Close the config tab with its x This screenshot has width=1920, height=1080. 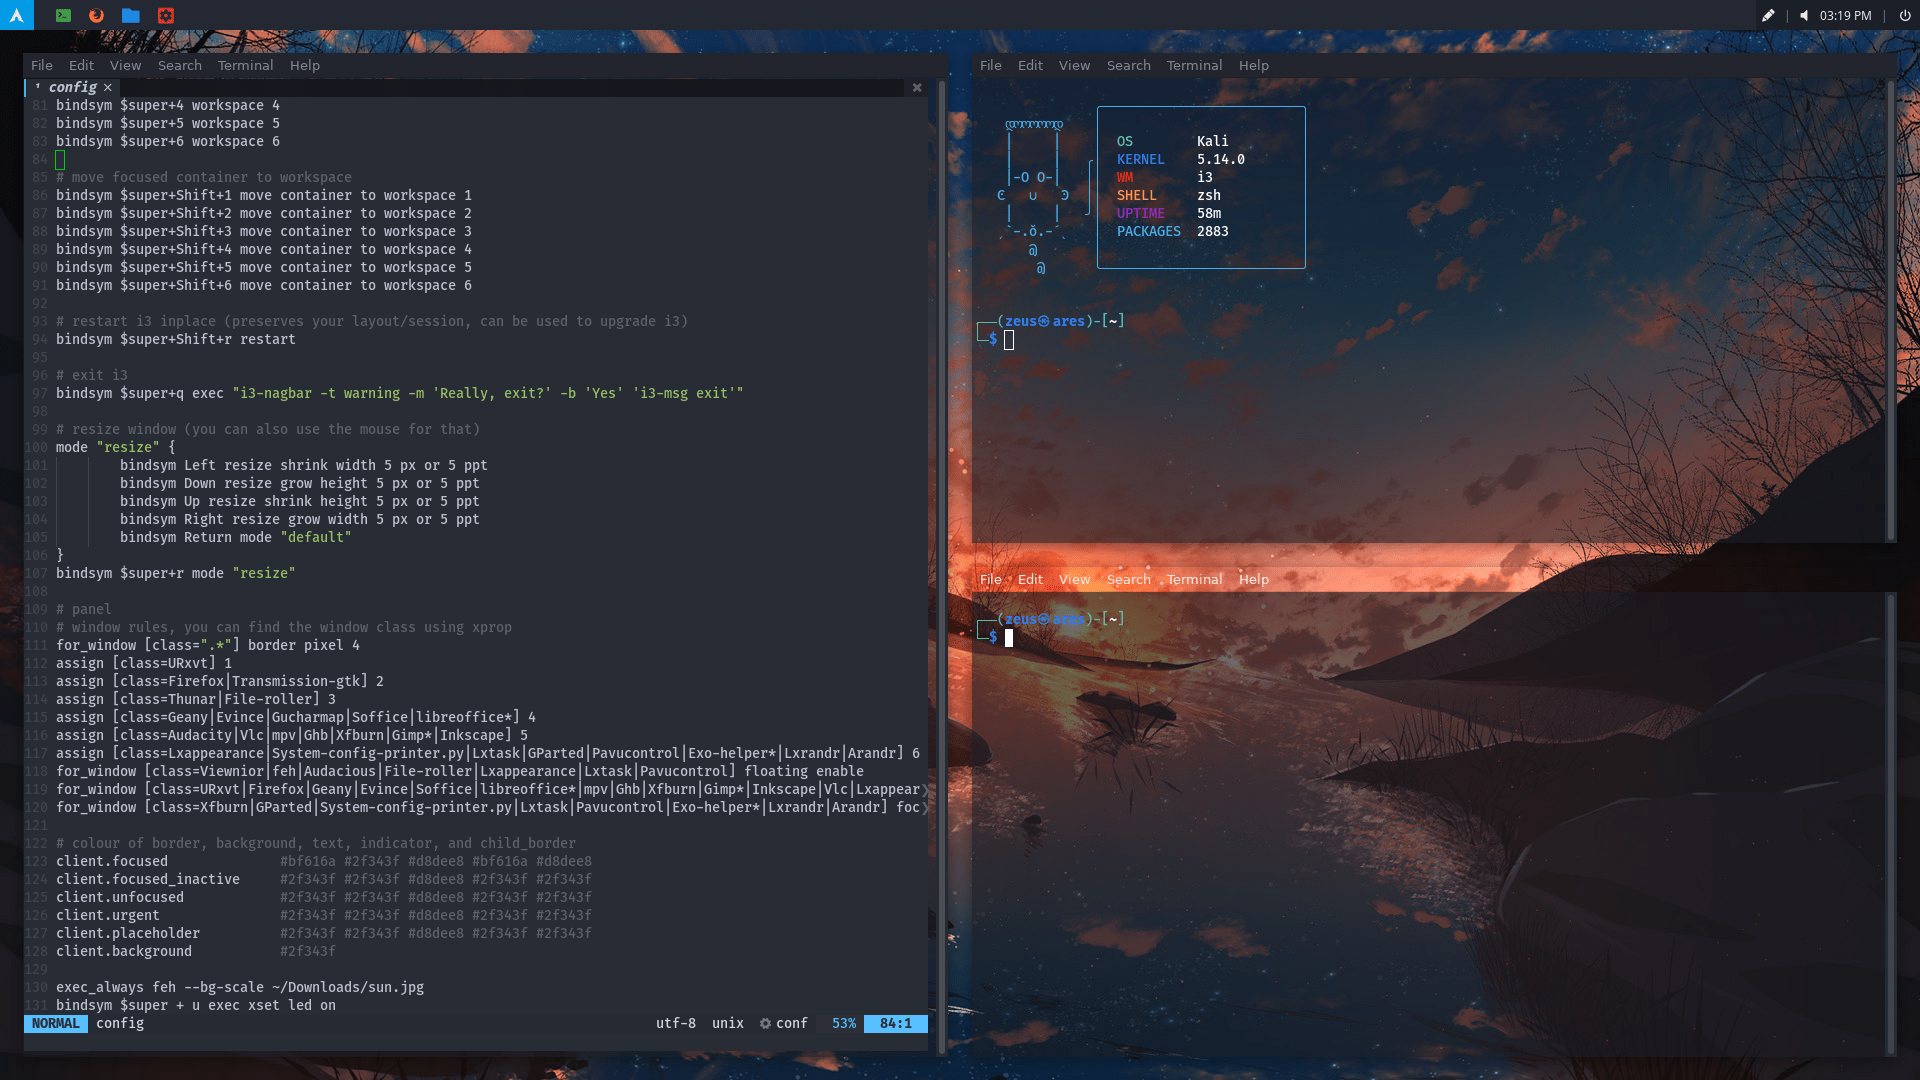pos(108,88)
